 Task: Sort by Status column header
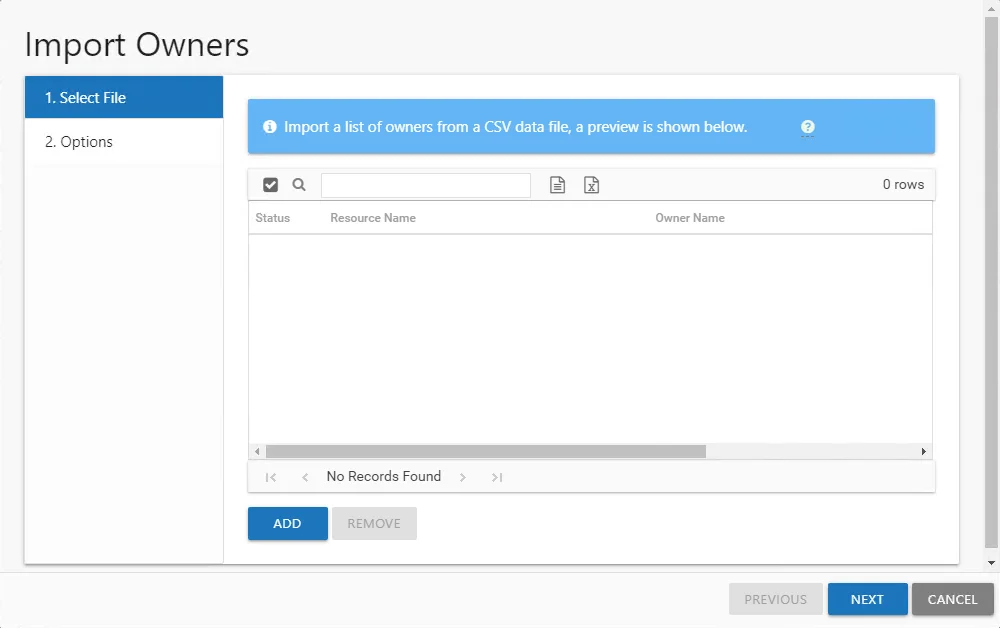pos(272,218)
